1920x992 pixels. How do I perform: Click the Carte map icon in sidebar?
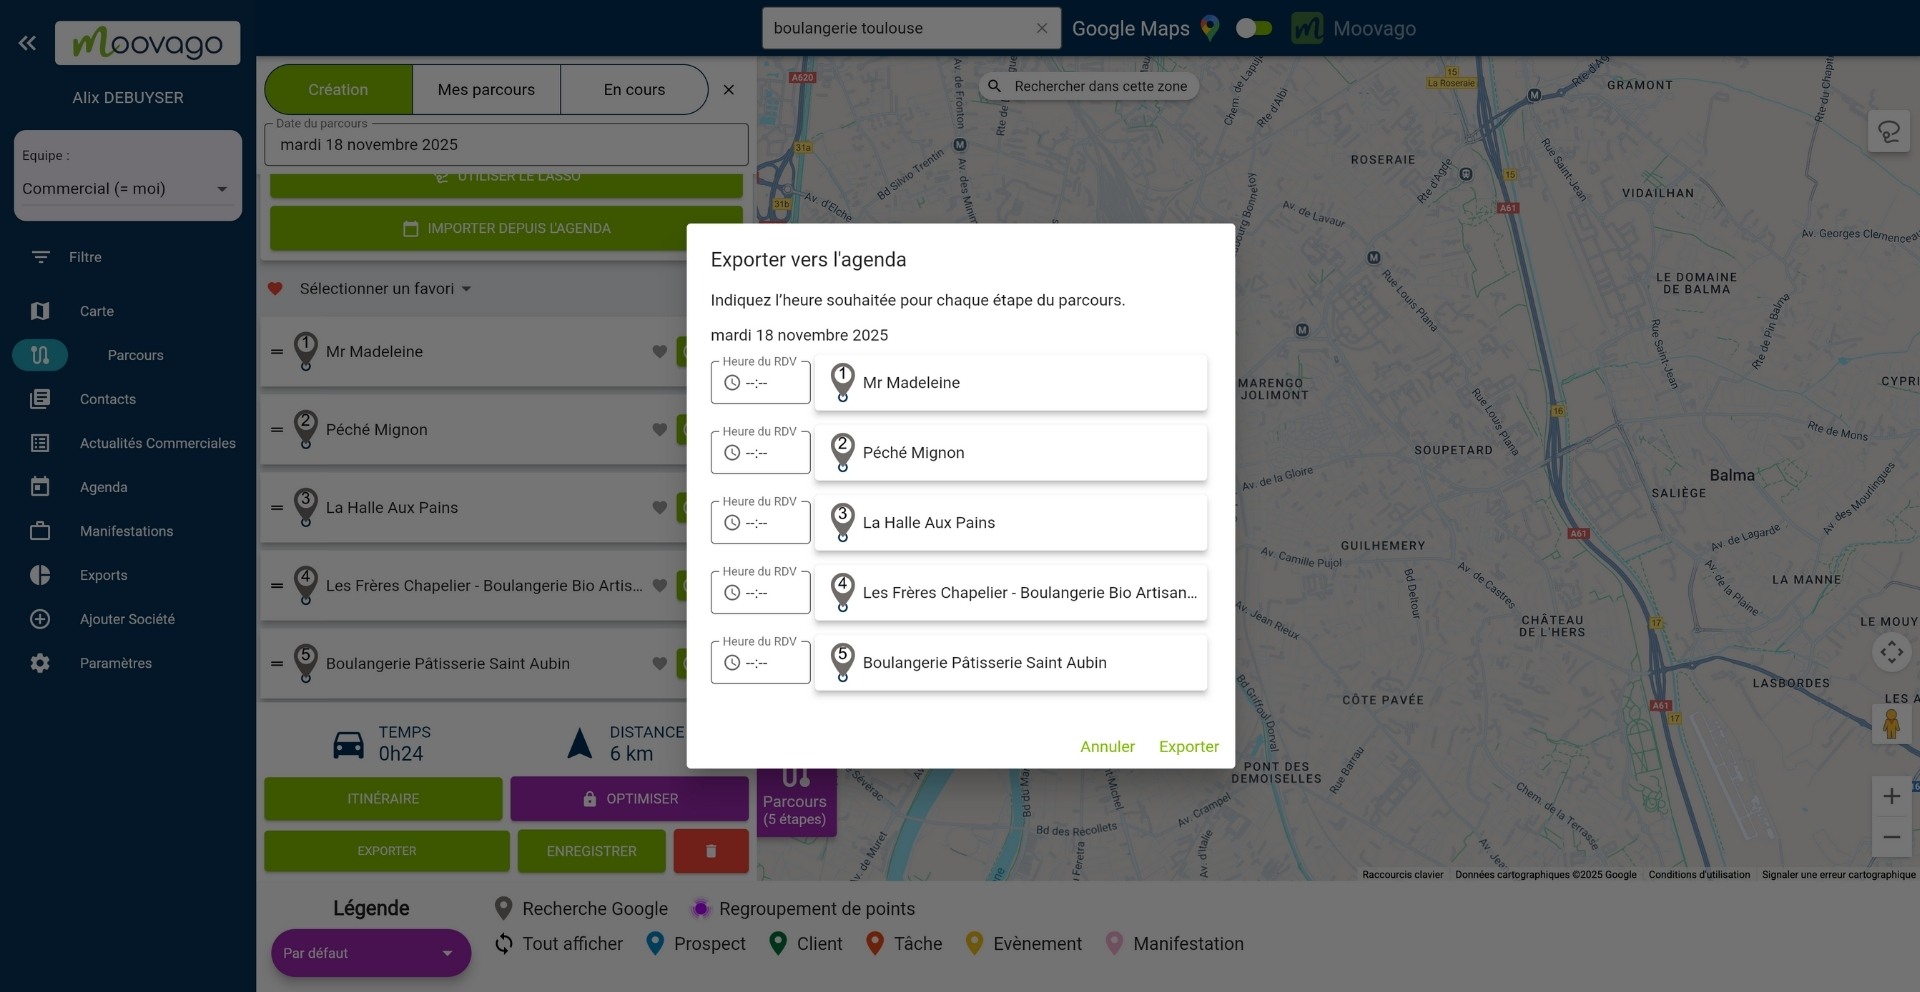pos(40,311)
